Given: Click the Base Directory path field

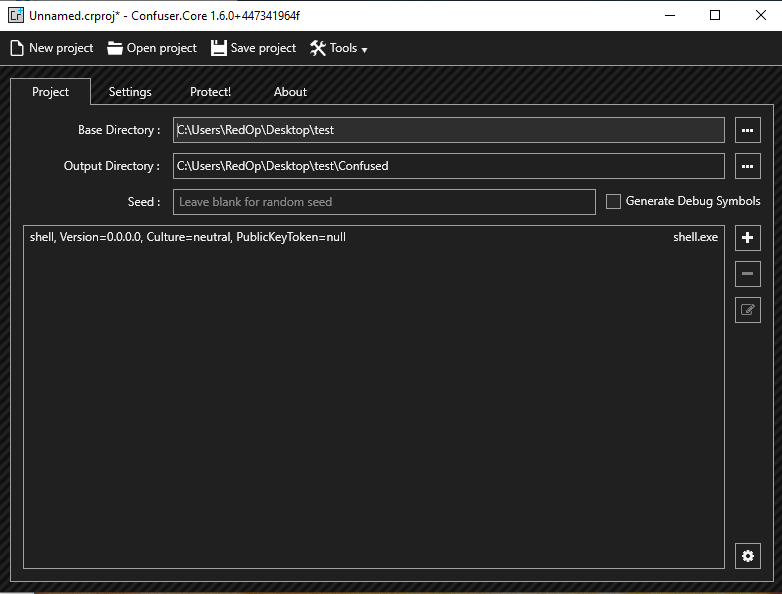Looking at the screenshot, I should [x=448, y=130].
